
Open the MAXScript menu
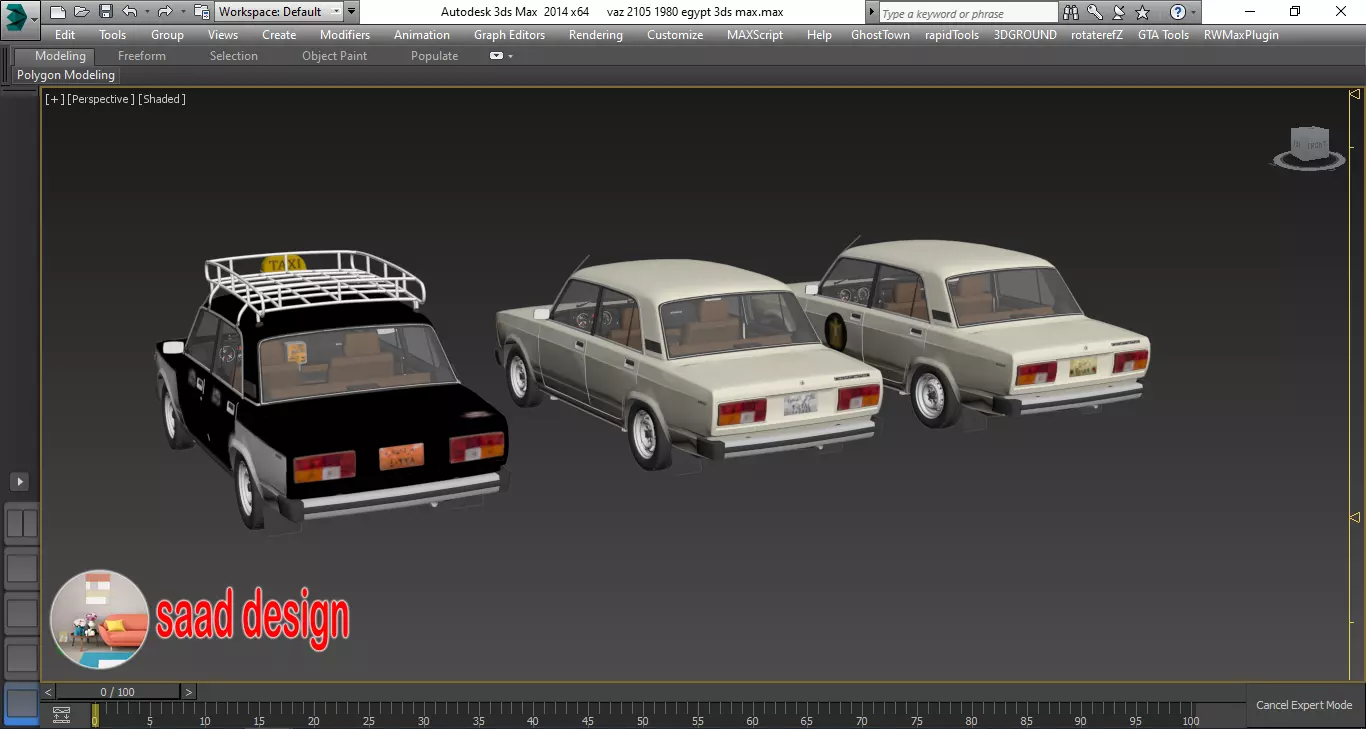click(755, 34)
